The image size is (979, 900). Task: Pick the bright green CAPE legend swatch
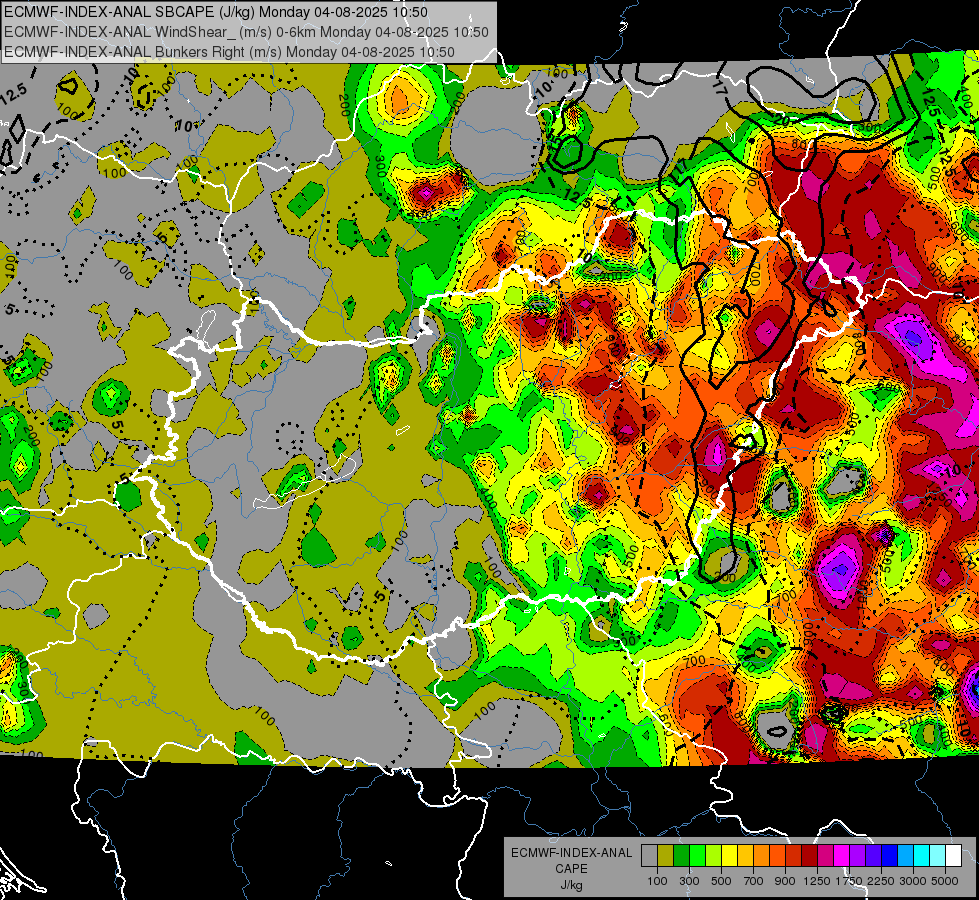click(697, 855)
